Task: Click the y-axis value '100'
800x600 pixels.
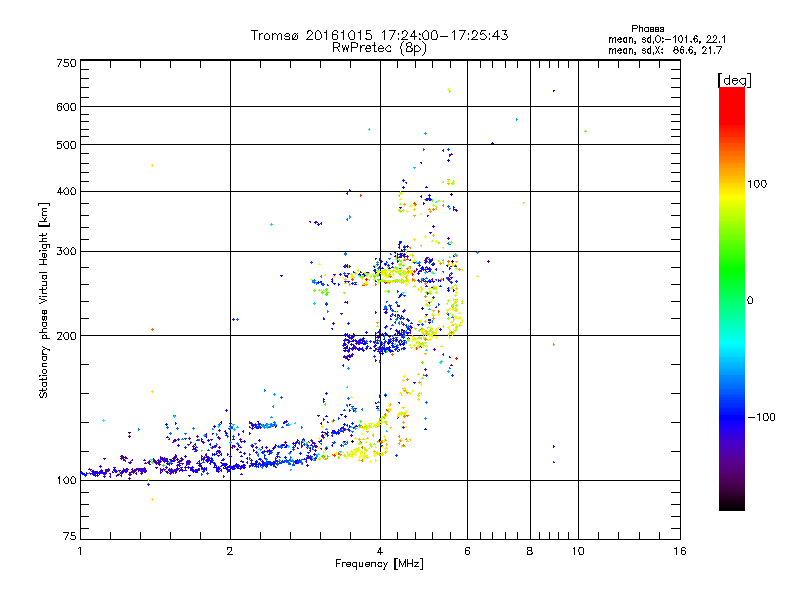Action: (66, 481)
